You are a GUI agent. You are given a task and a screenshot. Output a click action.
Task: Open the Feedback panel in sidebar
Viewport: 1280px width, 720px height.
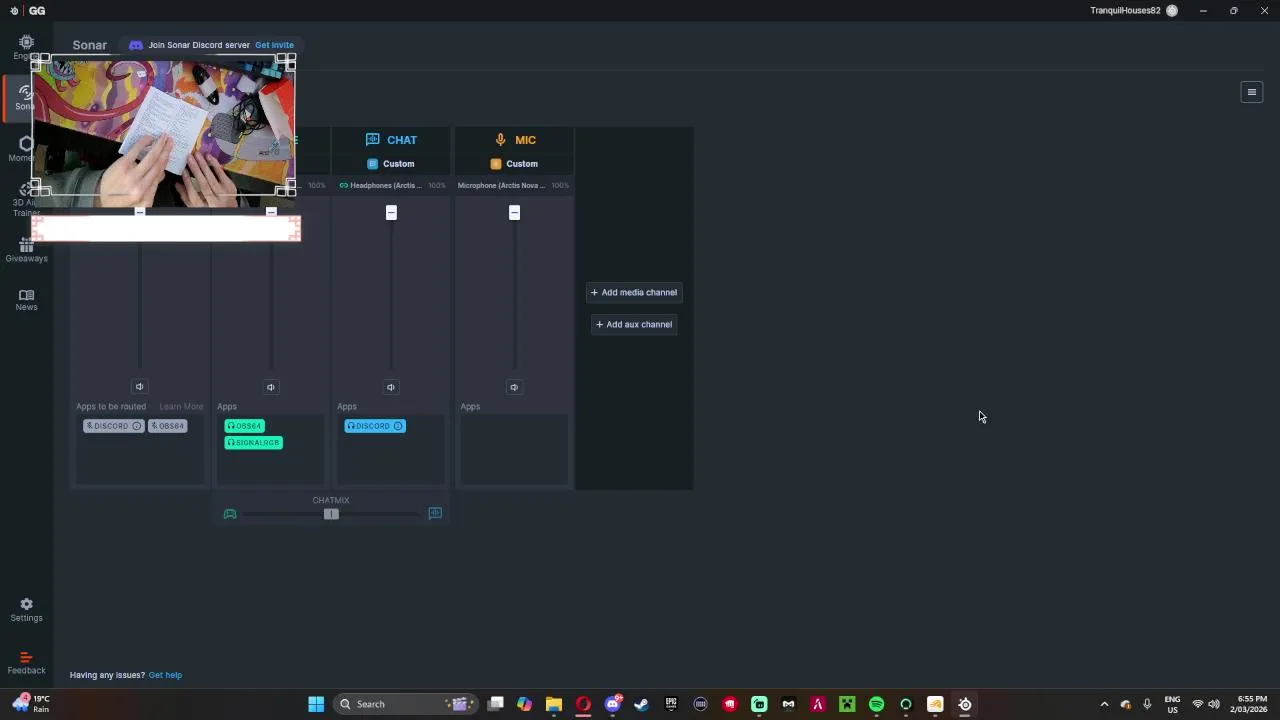[x=26, y=663]
